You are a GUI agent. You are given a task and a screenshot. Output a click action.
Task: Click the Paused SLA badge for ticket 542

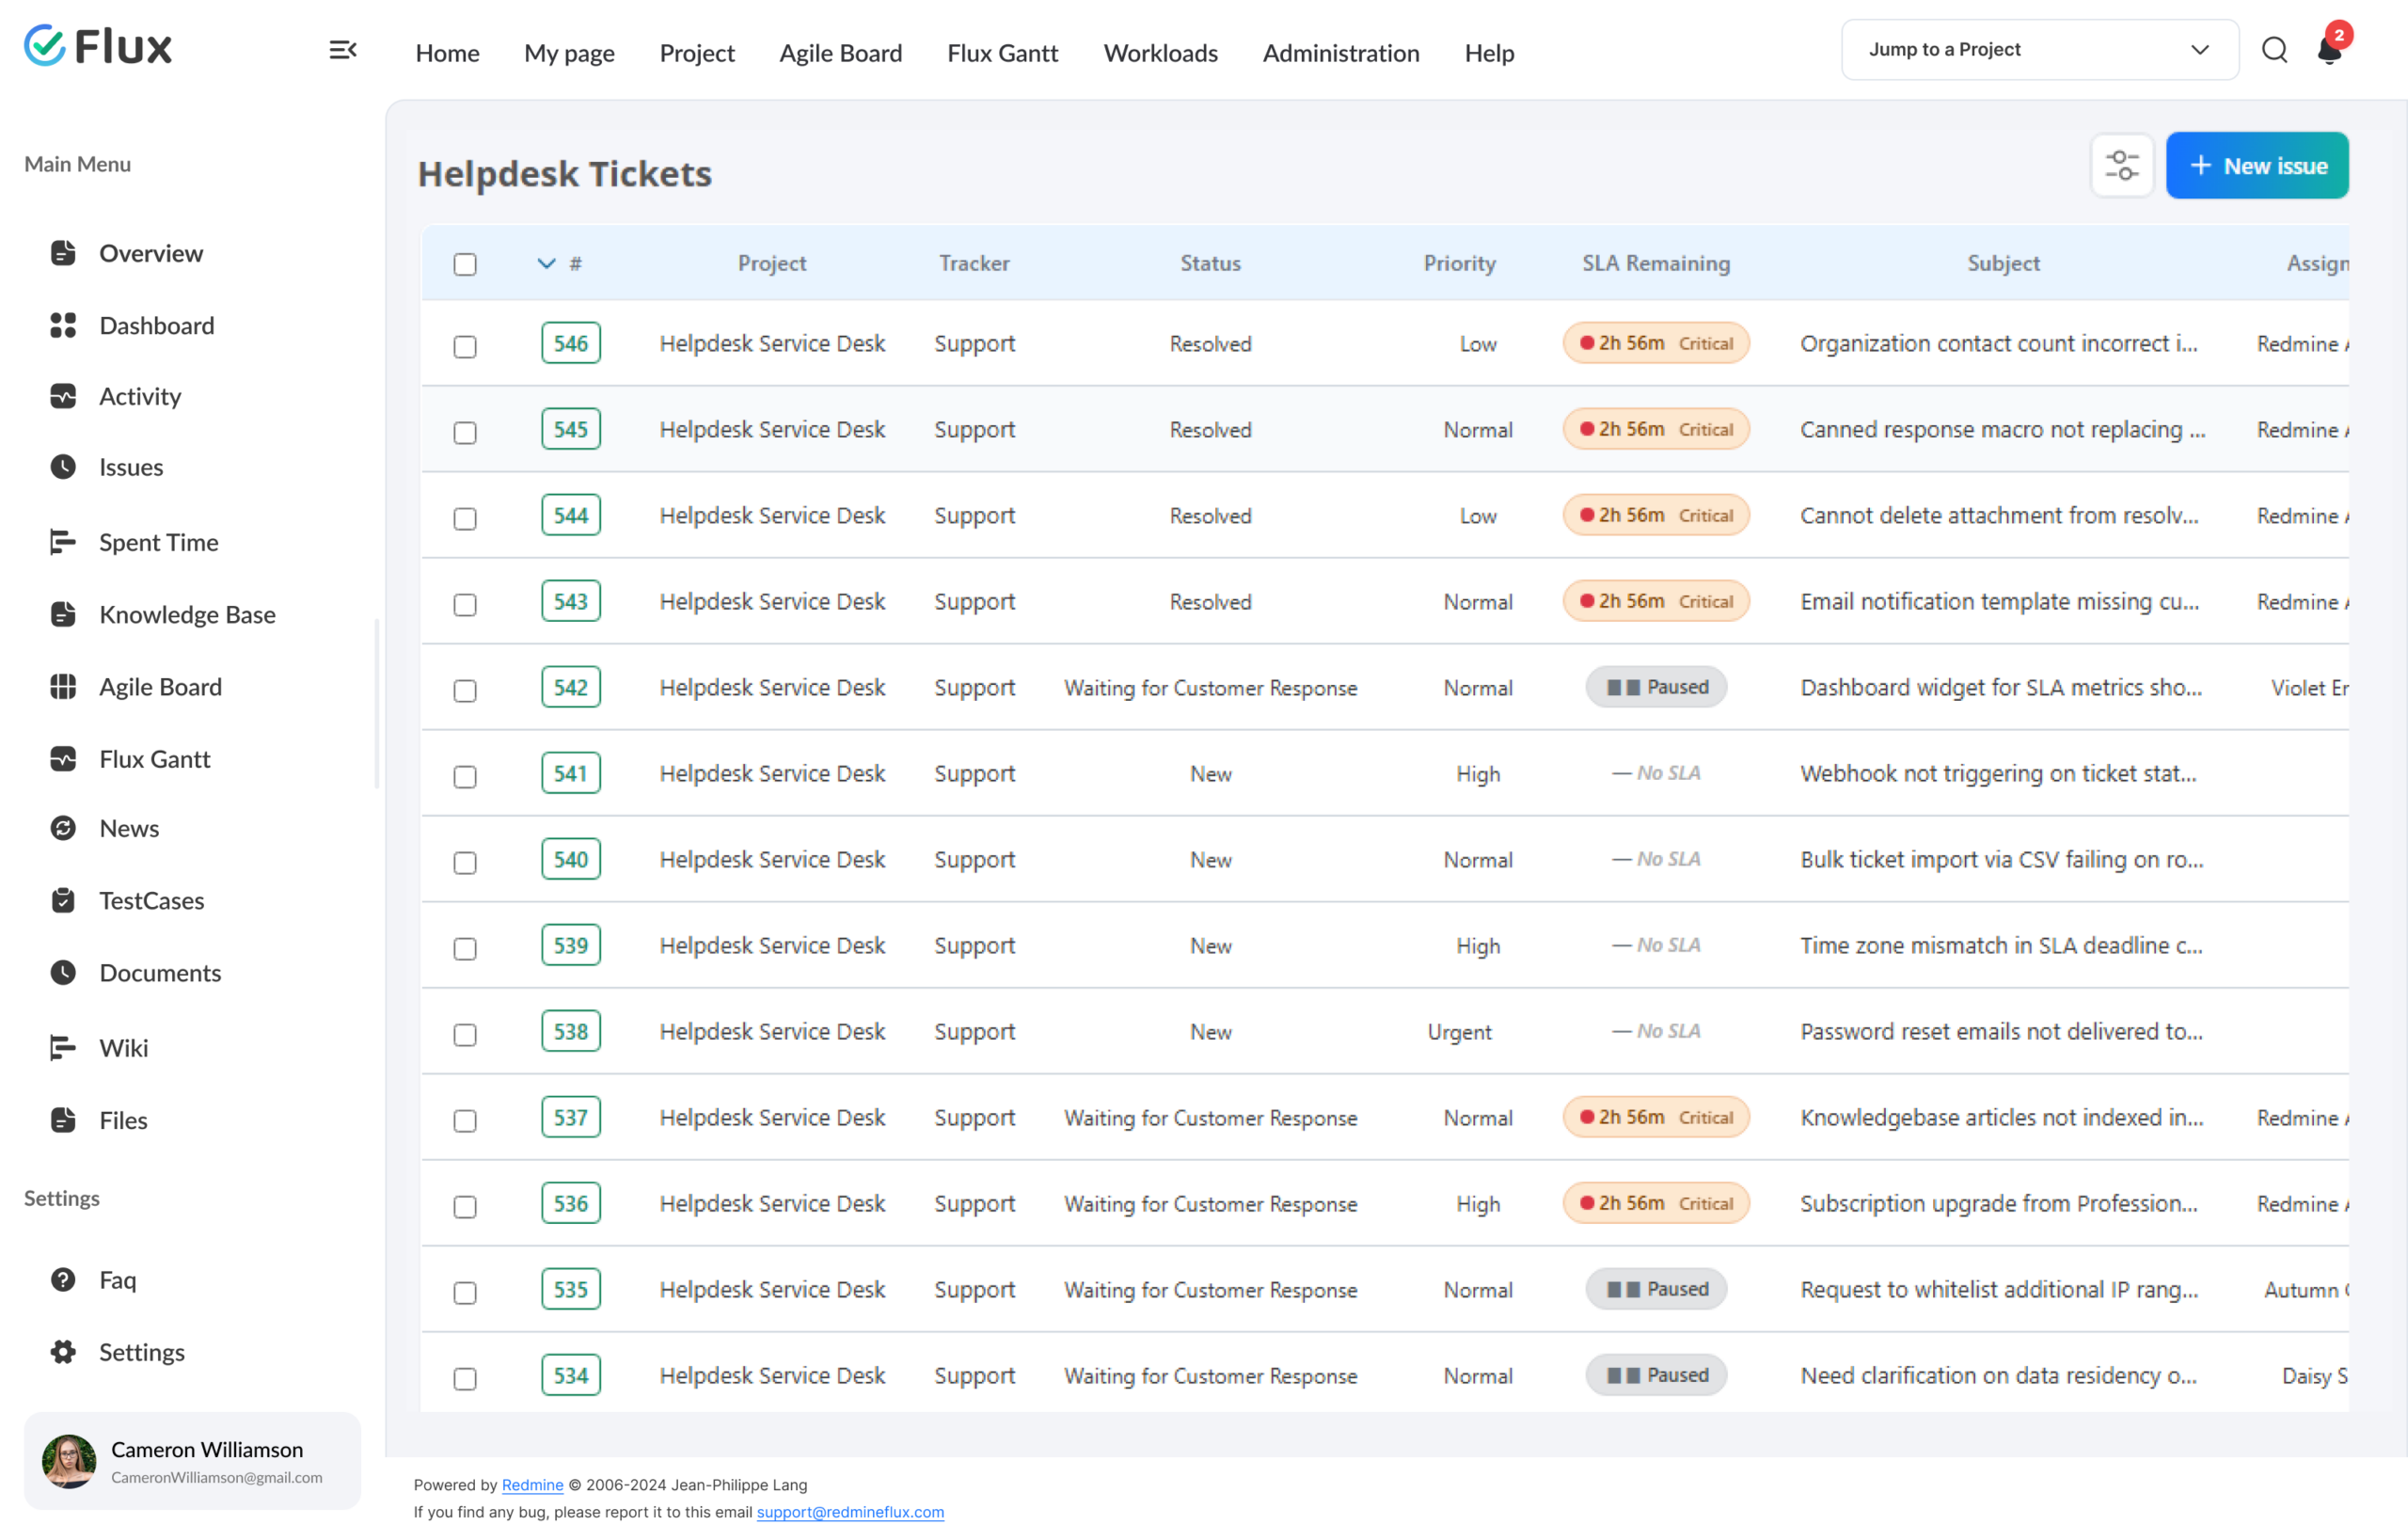[x=1656, y=687]
